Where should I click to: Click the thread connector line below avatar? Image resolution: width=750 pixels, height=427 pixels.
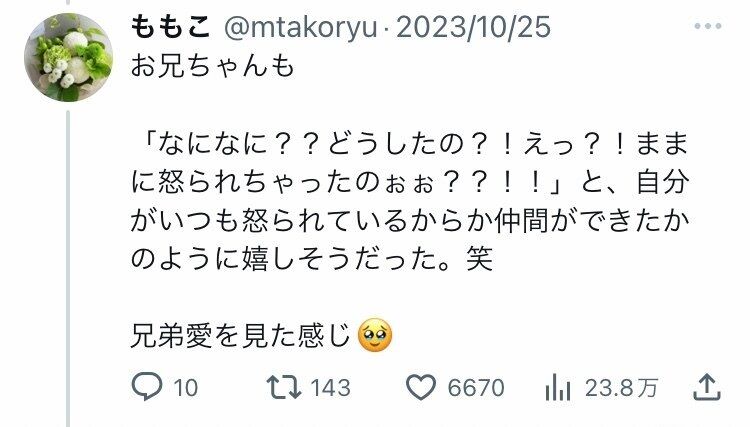pos(68,268)
